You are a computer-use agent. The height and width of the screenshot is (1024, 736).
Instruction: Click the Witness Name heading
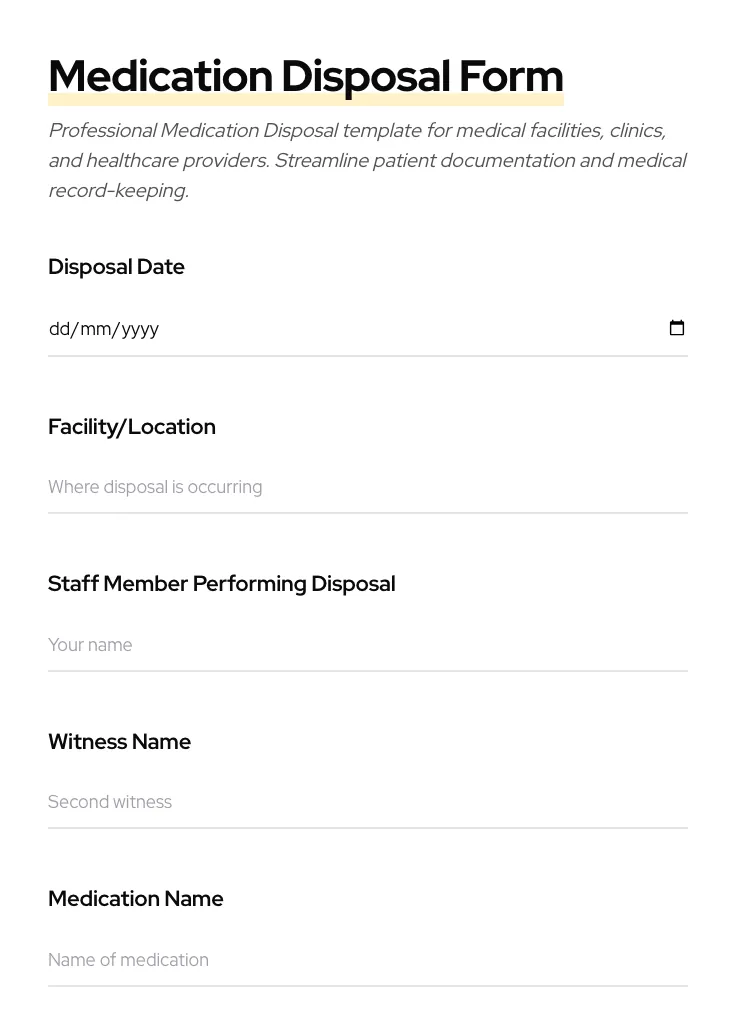pos(119,742)
